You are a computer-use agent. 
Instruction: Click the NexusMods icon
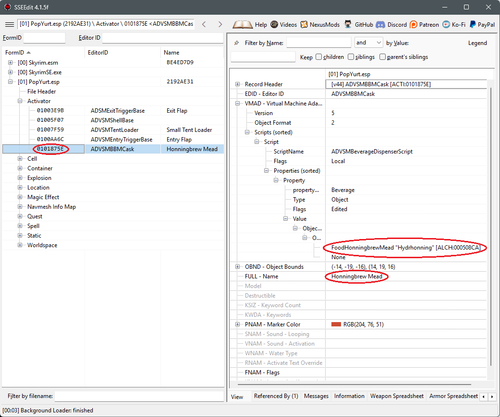coord(304,24)
